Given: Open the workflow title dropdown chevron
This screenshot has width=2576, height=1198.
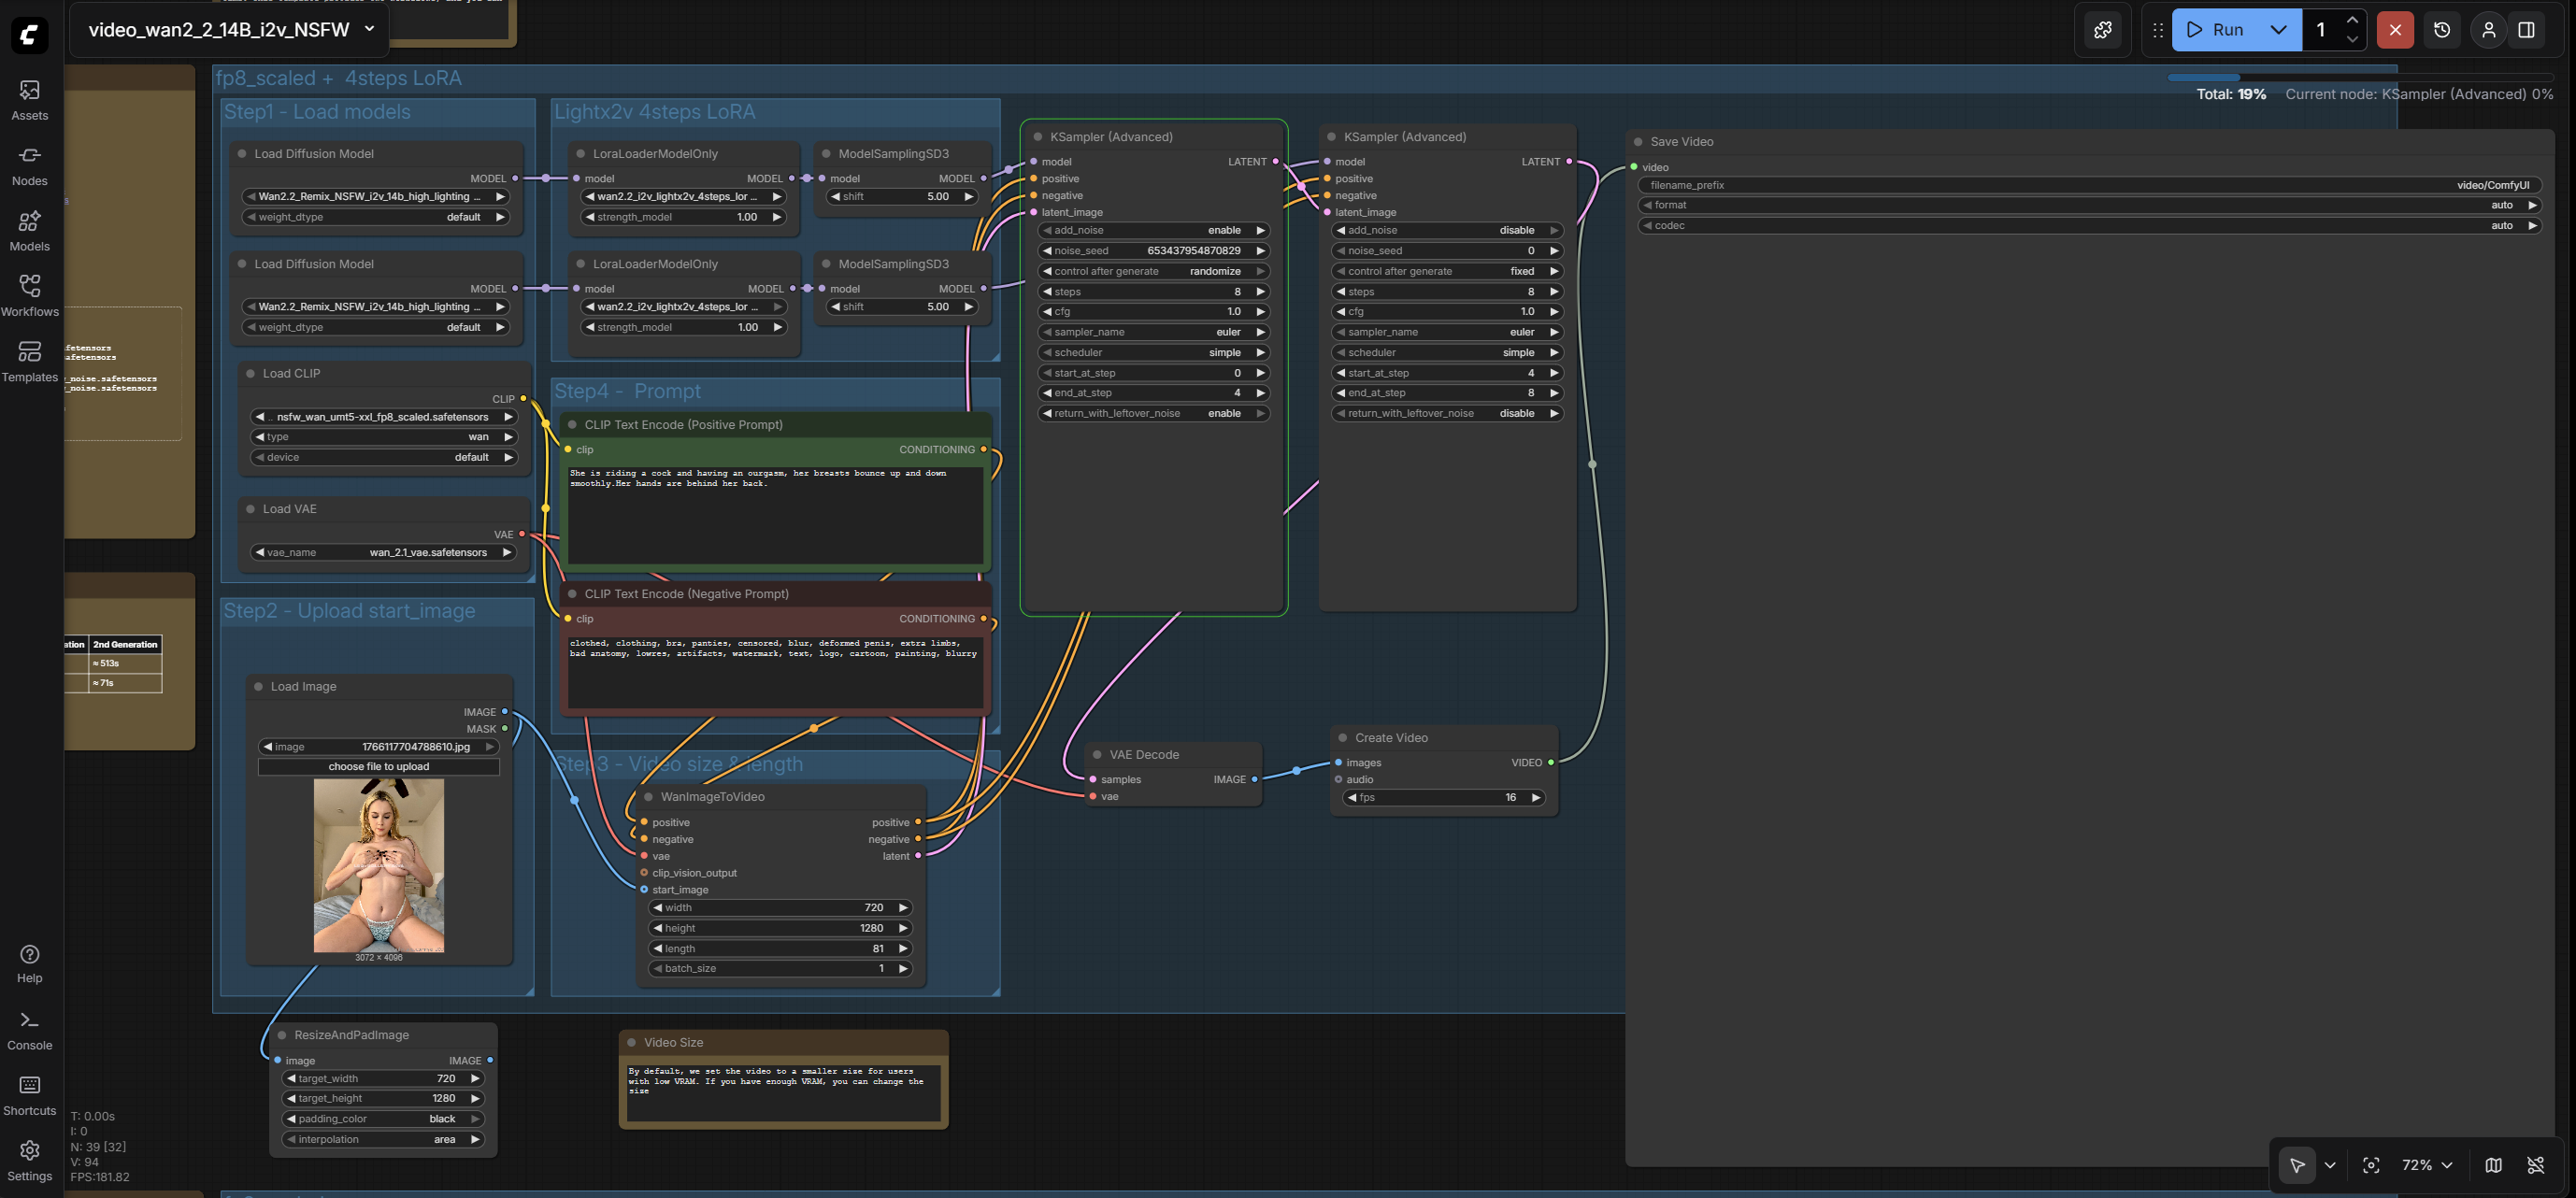Looking at the screenshot, I should coord(369,29).
